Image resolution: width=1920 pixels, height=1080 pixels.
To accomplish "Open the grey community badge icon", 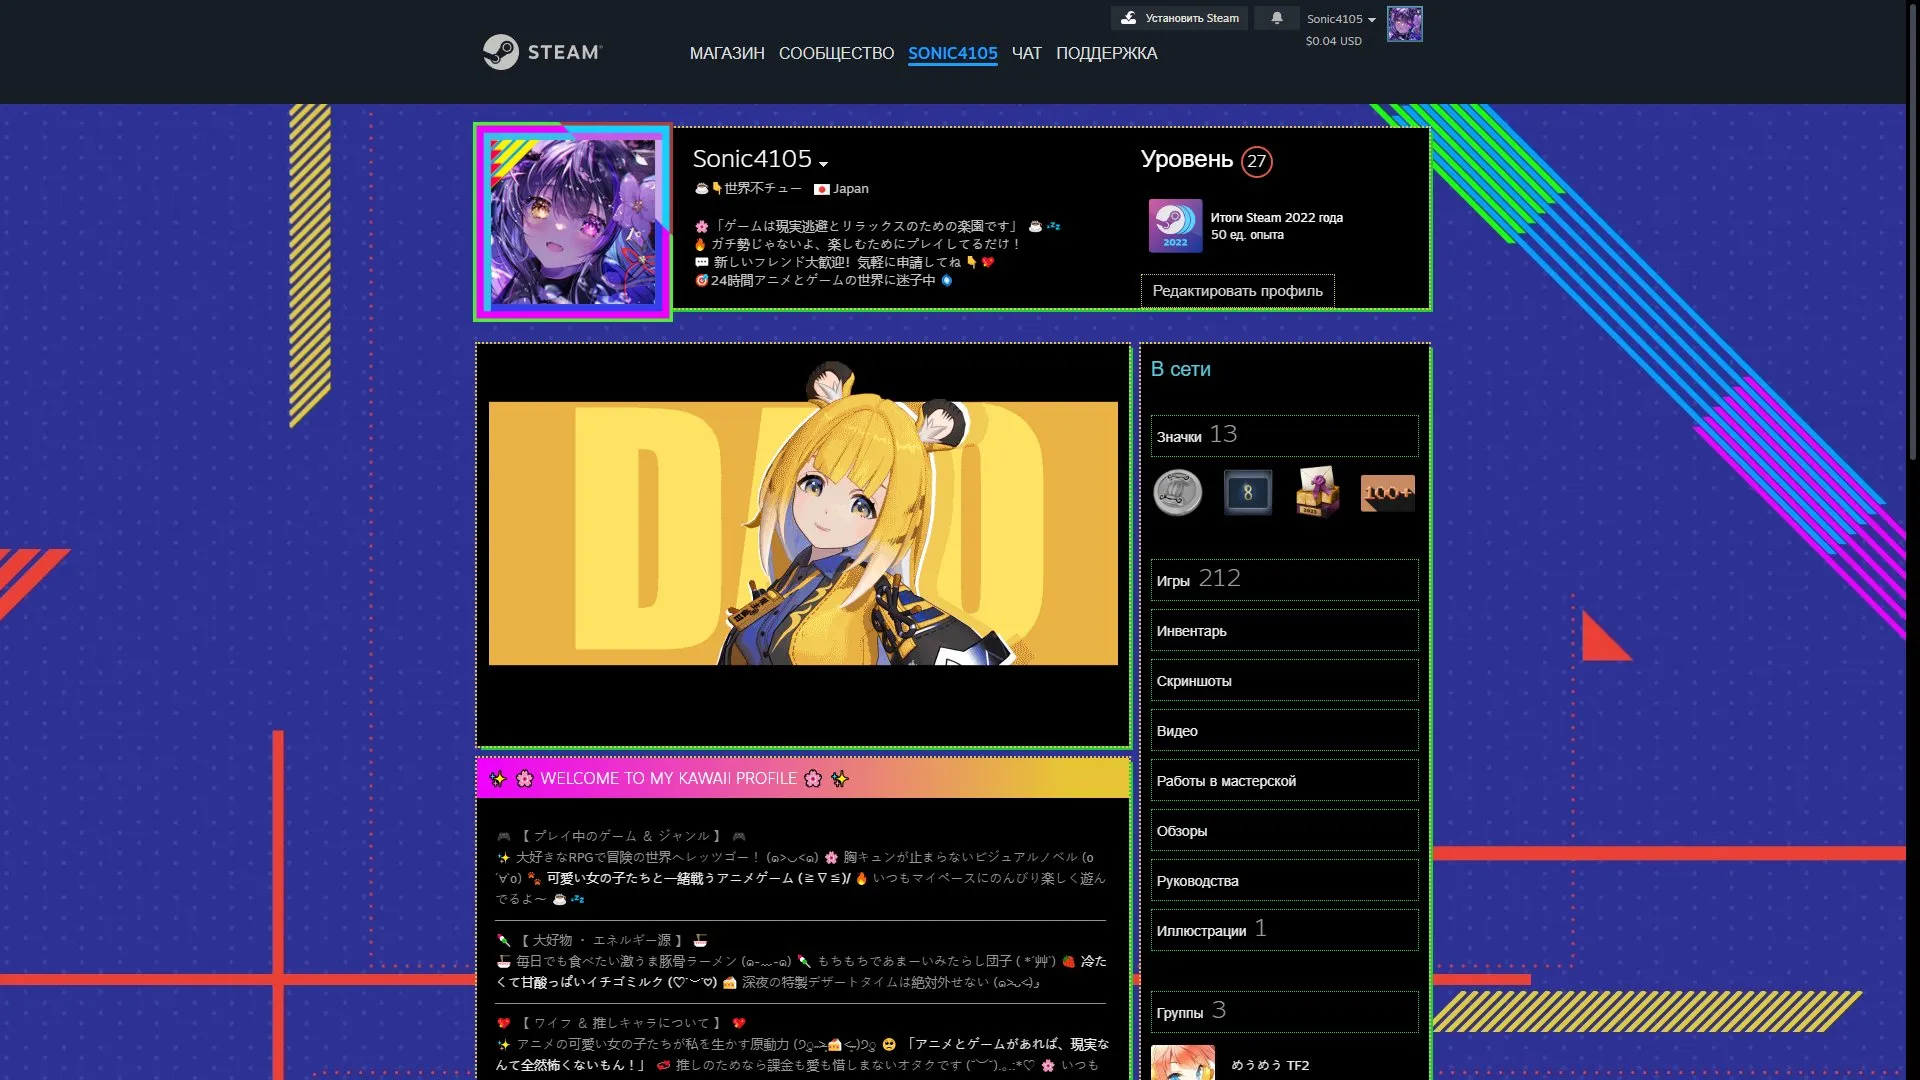I will click(1178, 492).
